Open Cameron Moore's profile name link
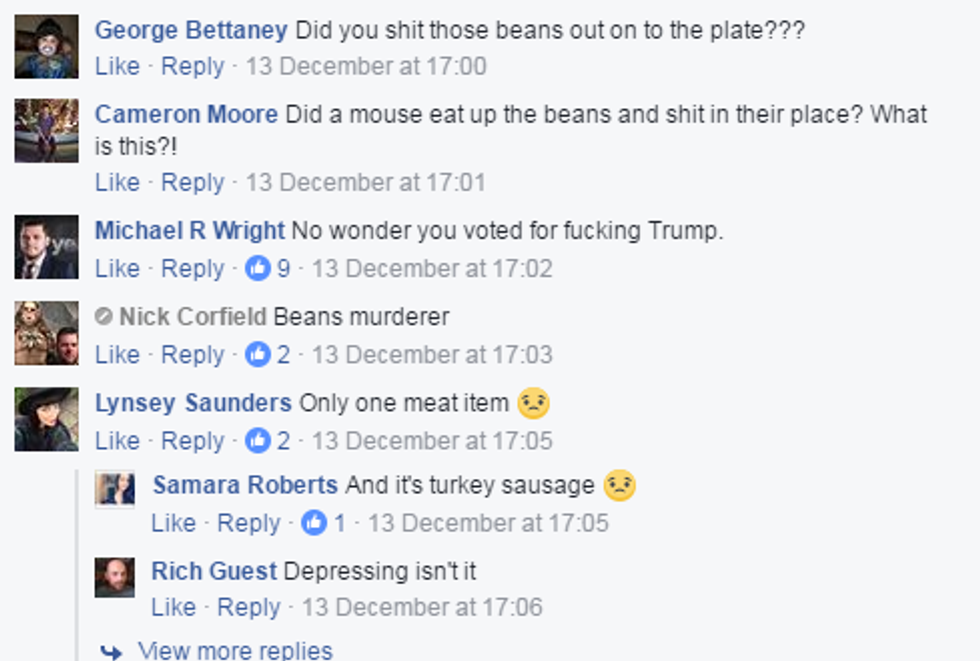This screenshot has height=661, width=980. tap(186, 114)
